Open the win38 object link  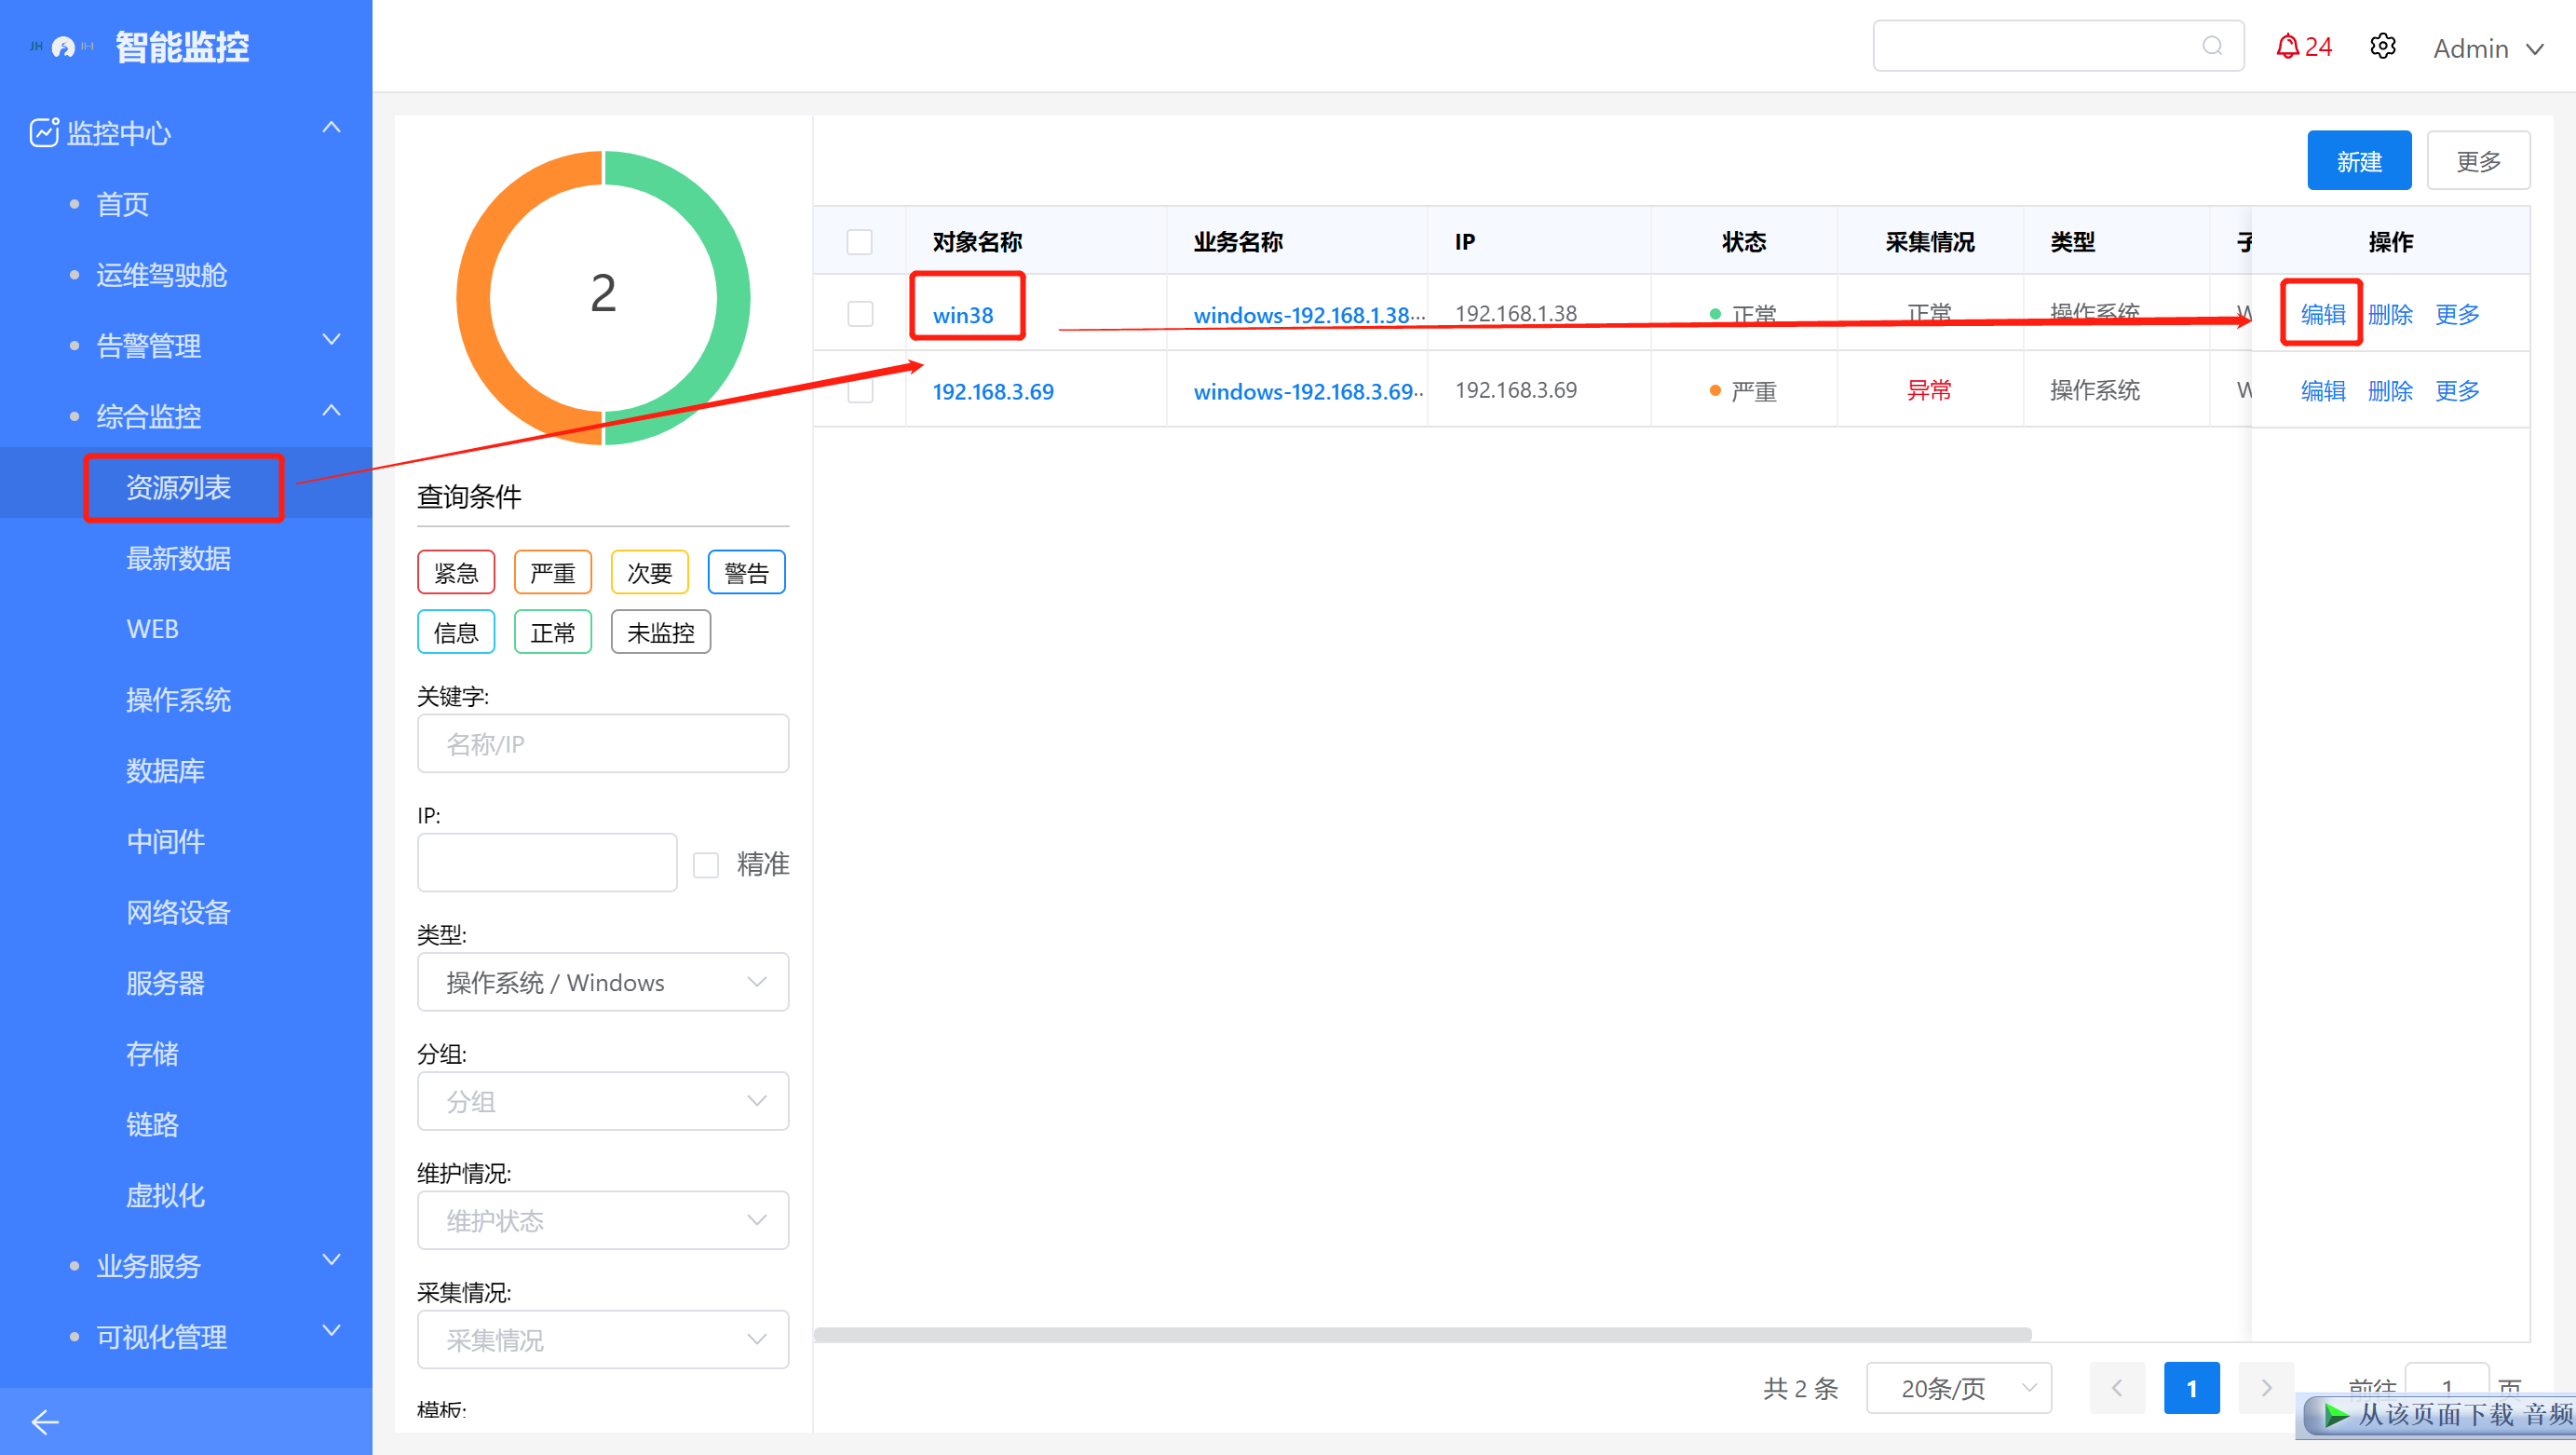963,315
